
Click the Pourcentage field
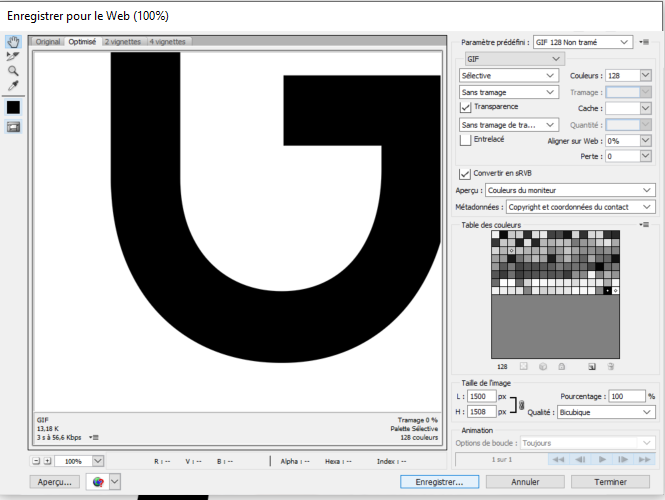coord(627,396)
